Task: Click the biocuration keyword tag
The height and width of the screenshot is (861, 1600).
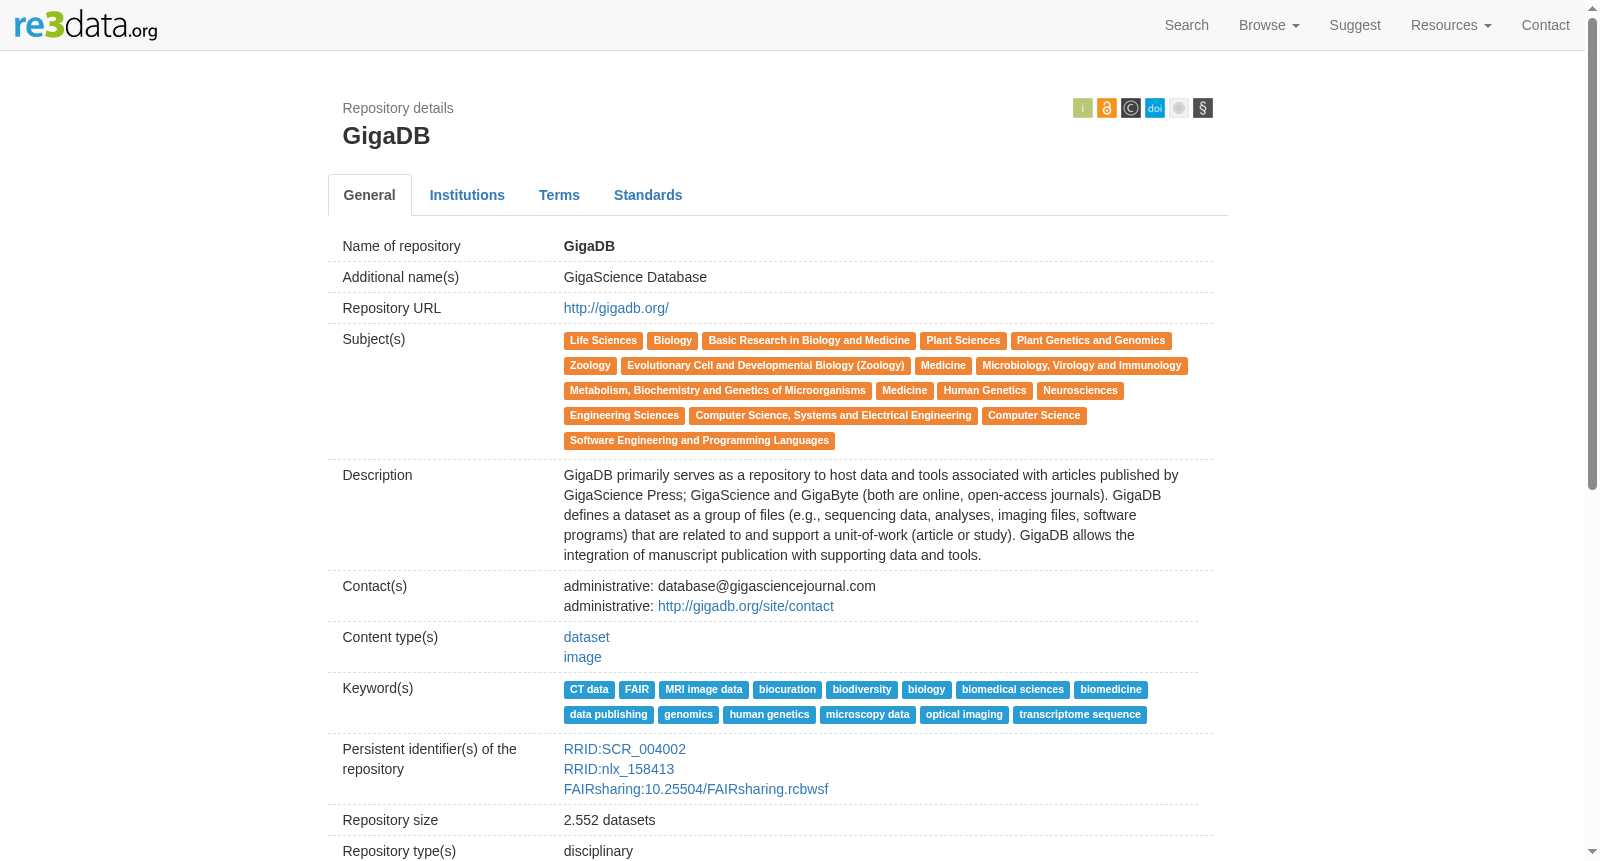Action: [x=787, y=690]
